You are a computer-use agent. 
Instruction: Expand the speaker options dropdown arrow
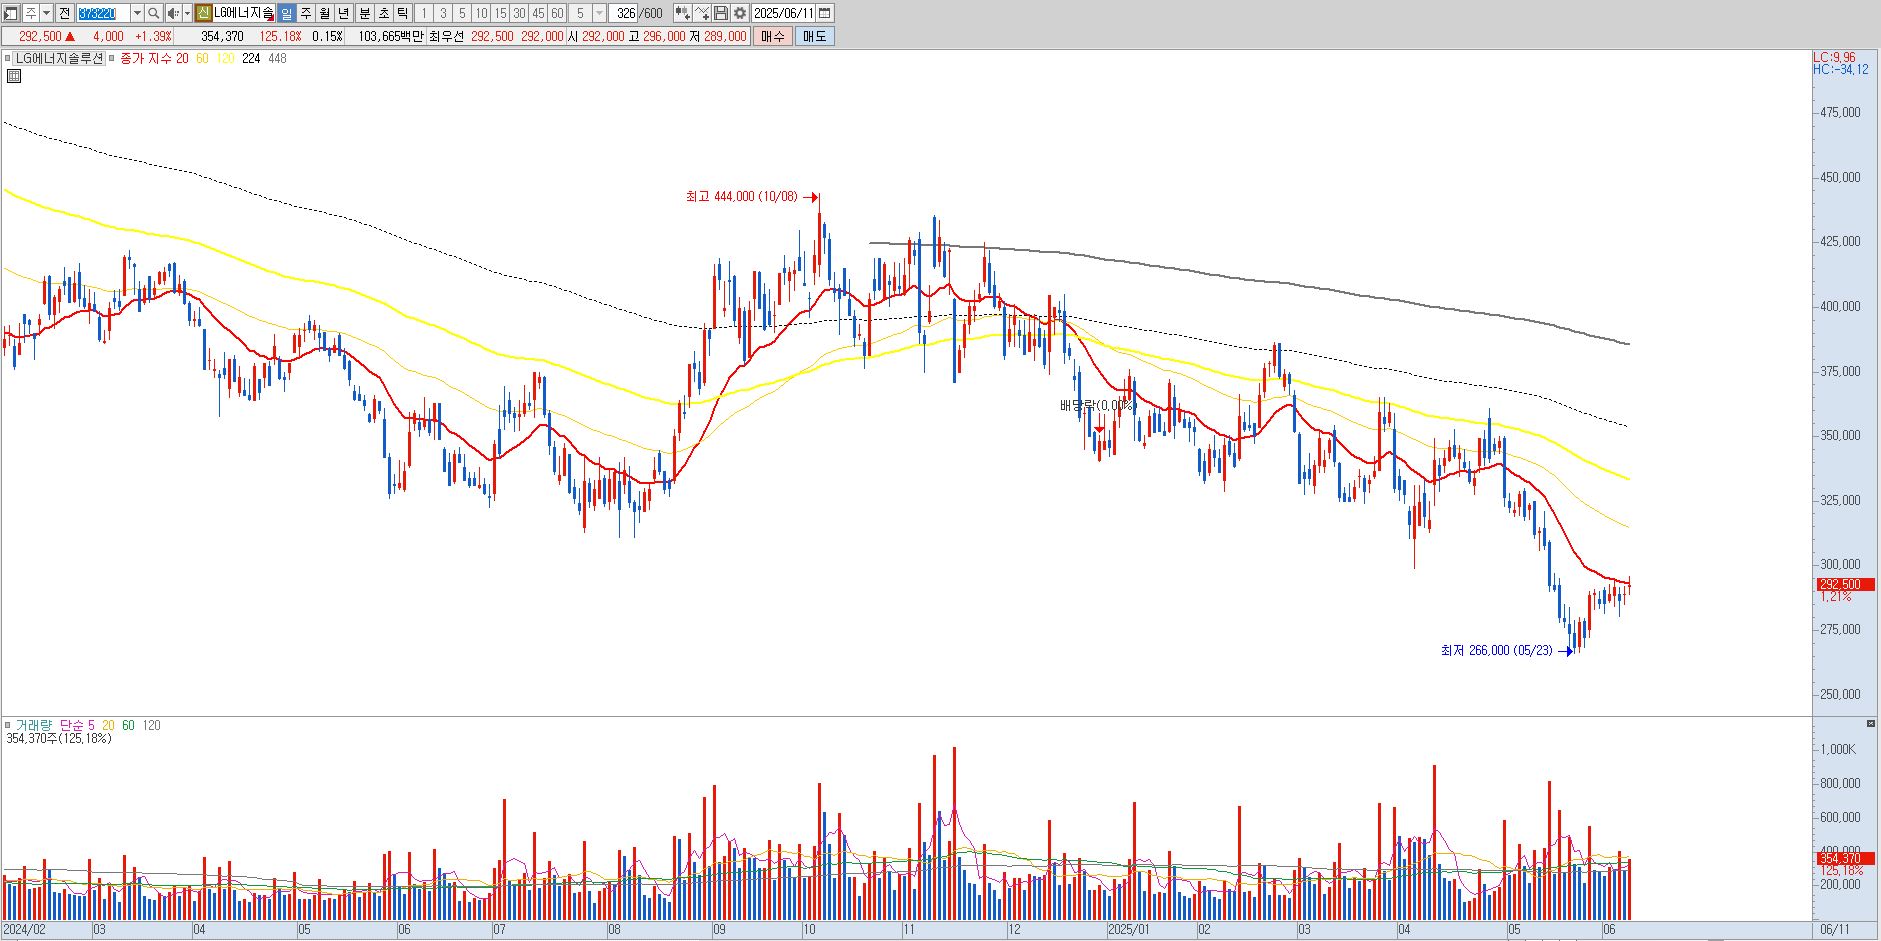(x=187, y=13)
